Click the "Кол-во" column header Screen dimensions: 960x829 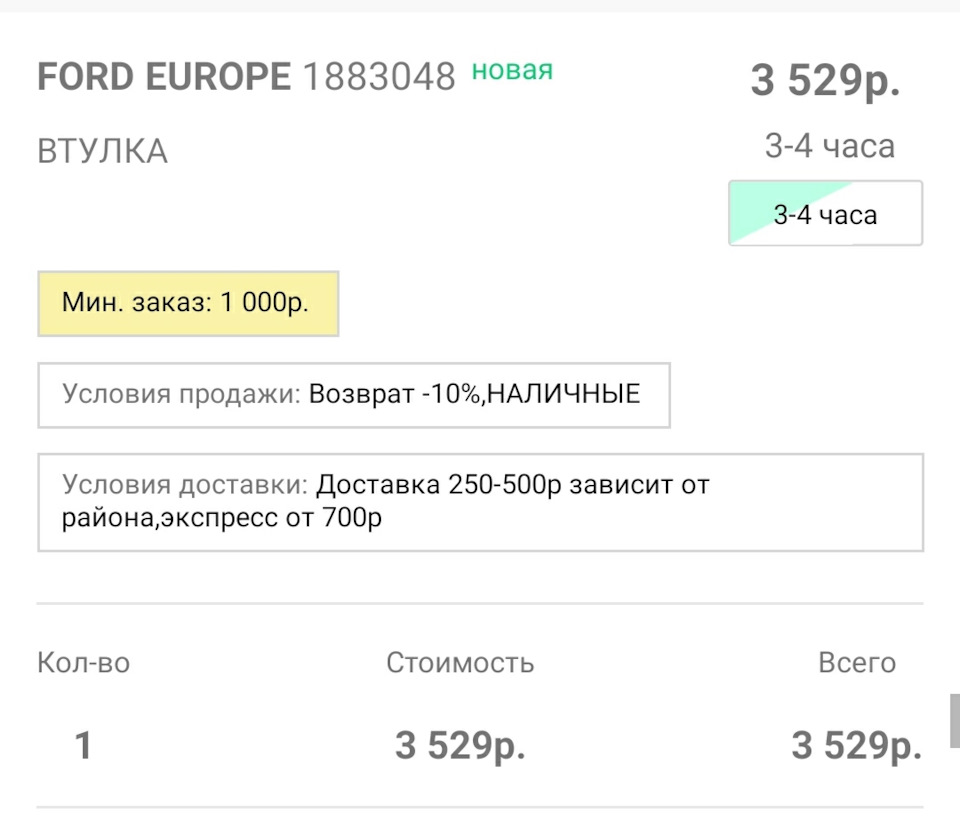point(83,662)
